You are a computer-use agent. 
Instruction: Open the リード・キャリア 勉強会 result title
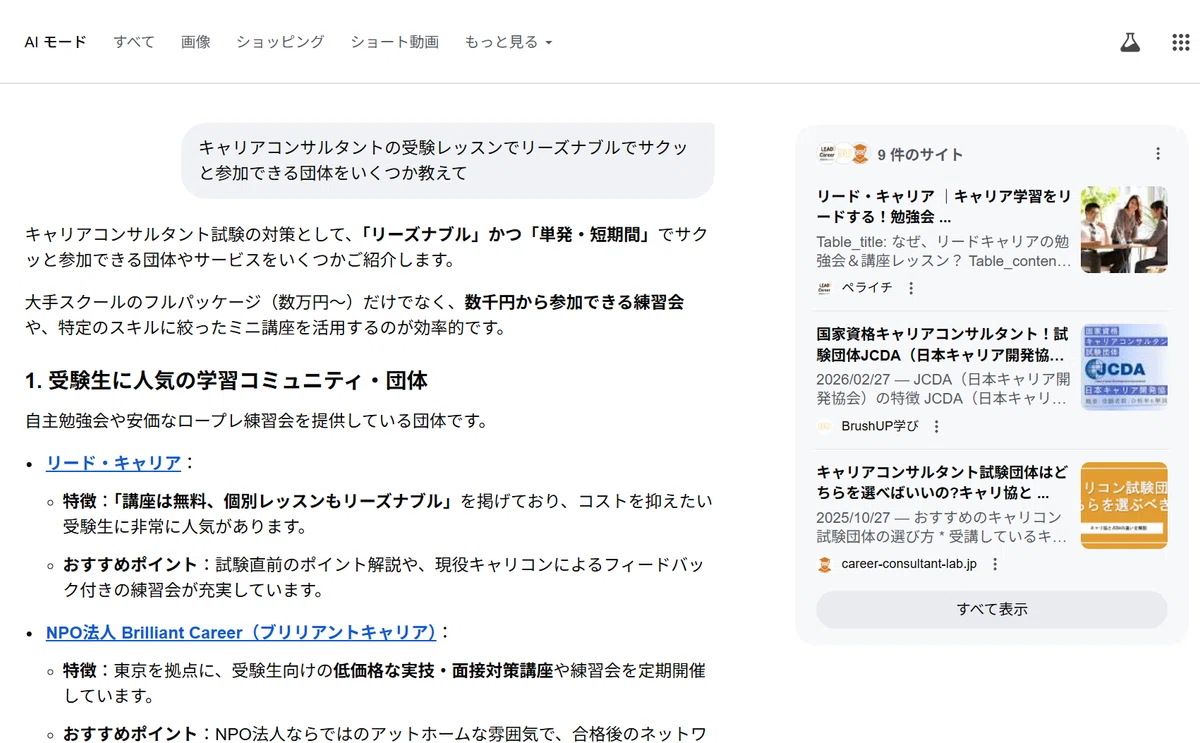[x=943, y=206]
